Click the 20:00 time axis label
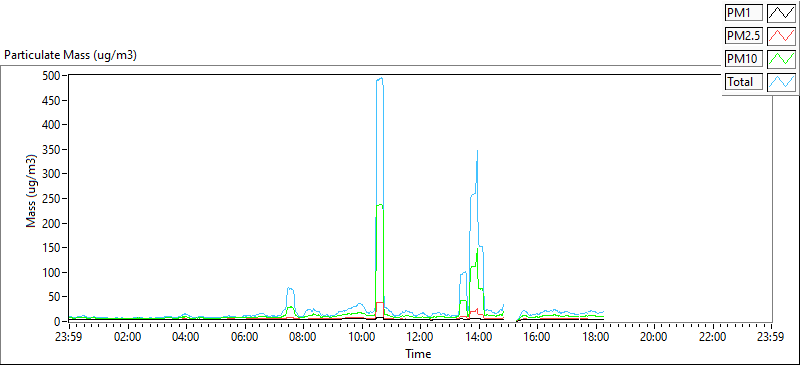The width and height of the screenshot is (800, 365). point(655,336)
